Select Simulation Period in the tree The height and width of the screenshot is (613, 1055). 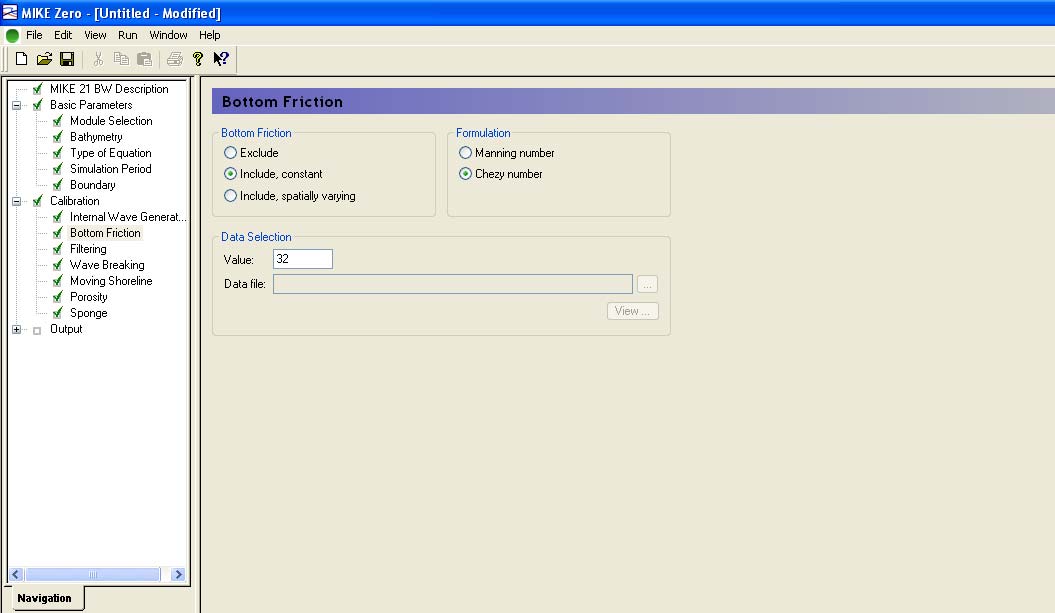pyautogui.click(x=110, y=169)
